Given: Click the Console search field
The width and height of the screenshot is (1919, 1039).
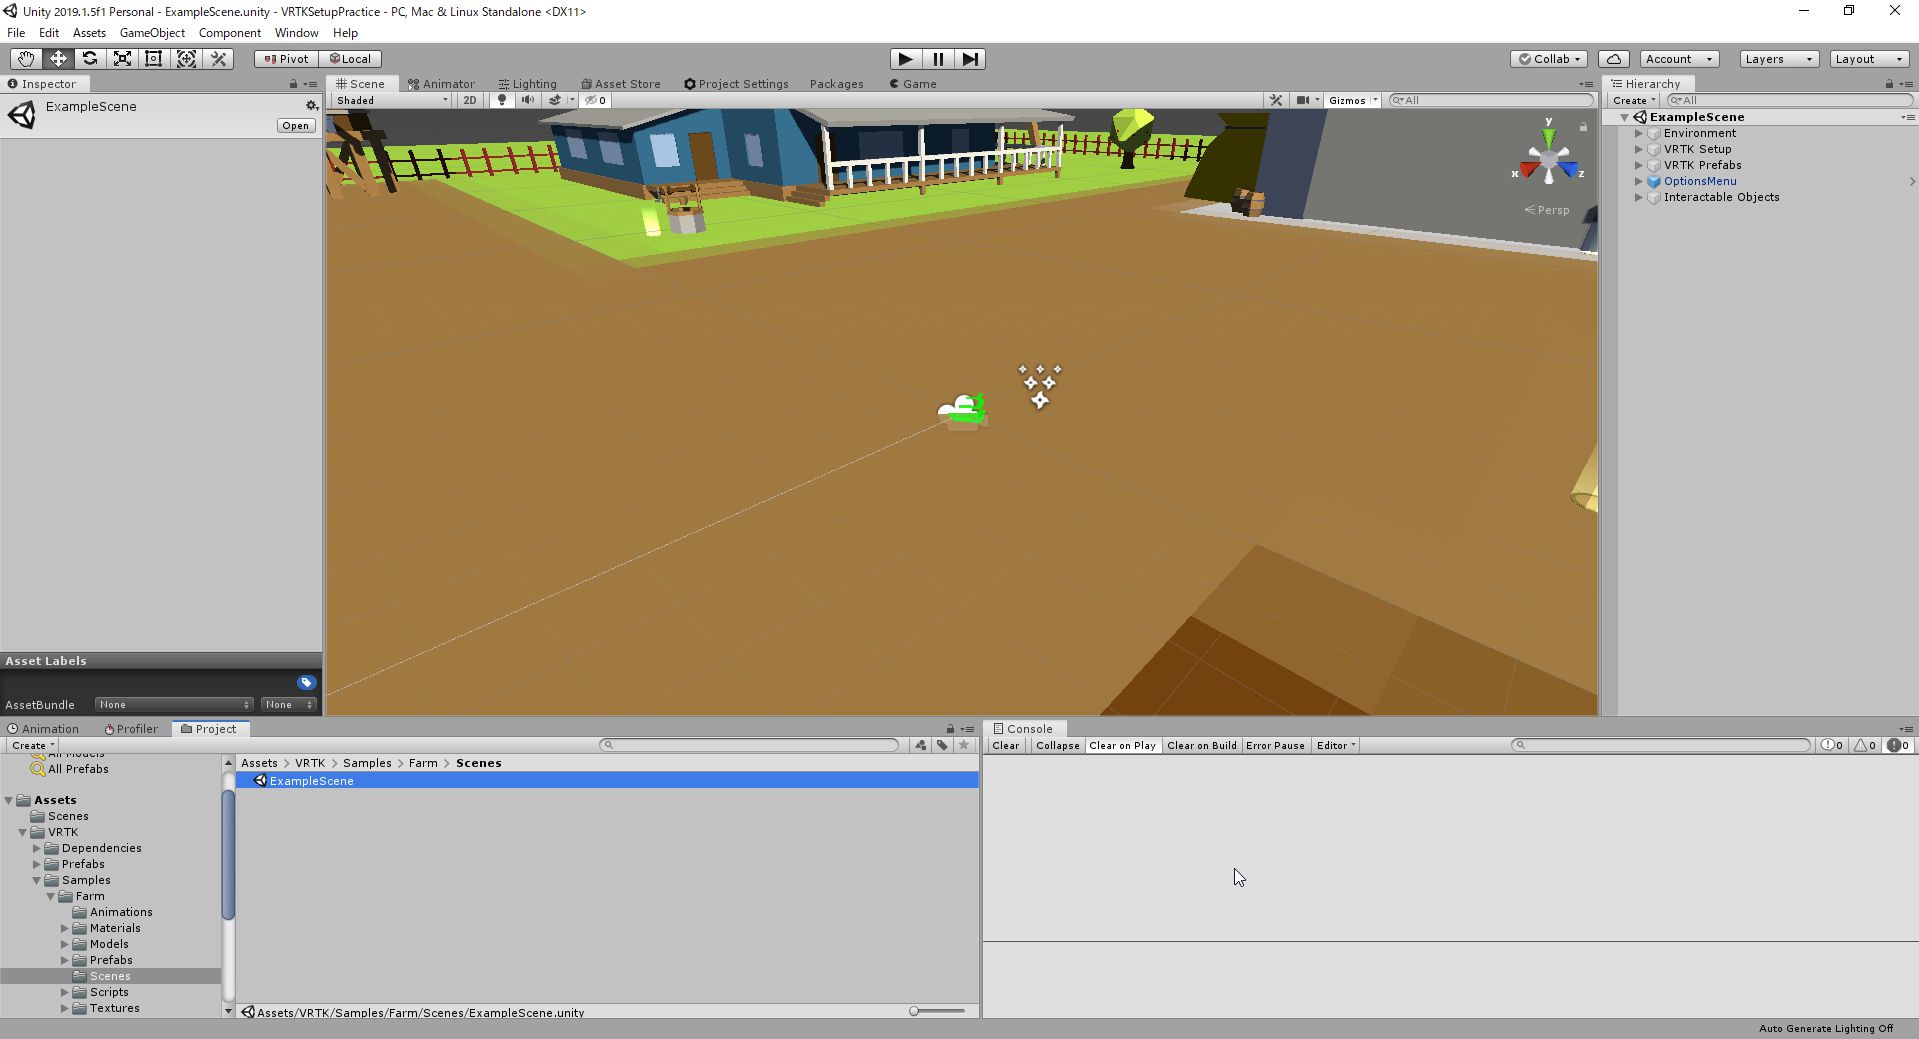Looking at the screenshot, I should [x=1662, y=745].
